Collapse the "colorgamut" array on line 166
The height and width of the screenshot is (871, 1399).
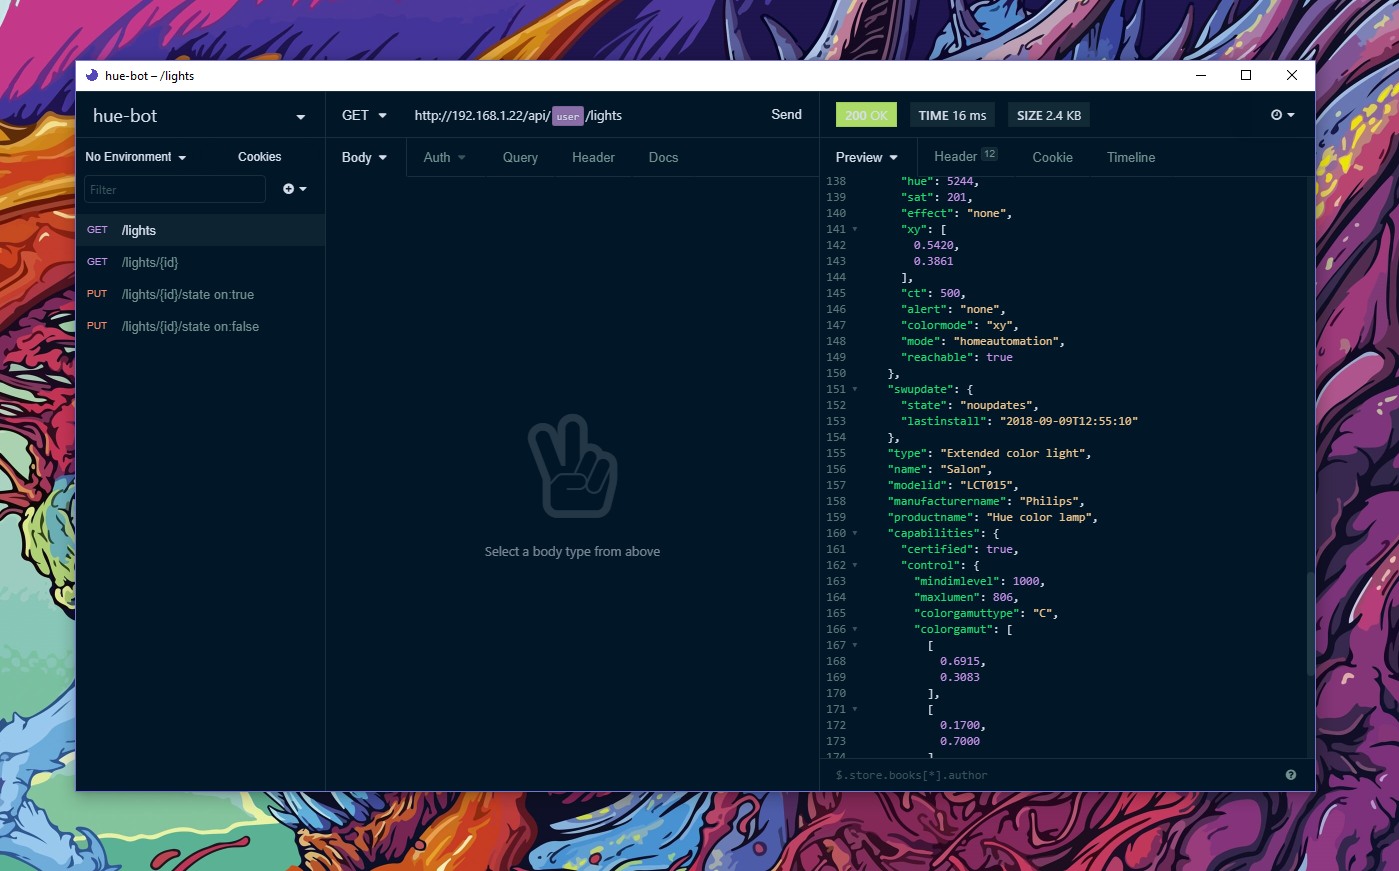855,629
